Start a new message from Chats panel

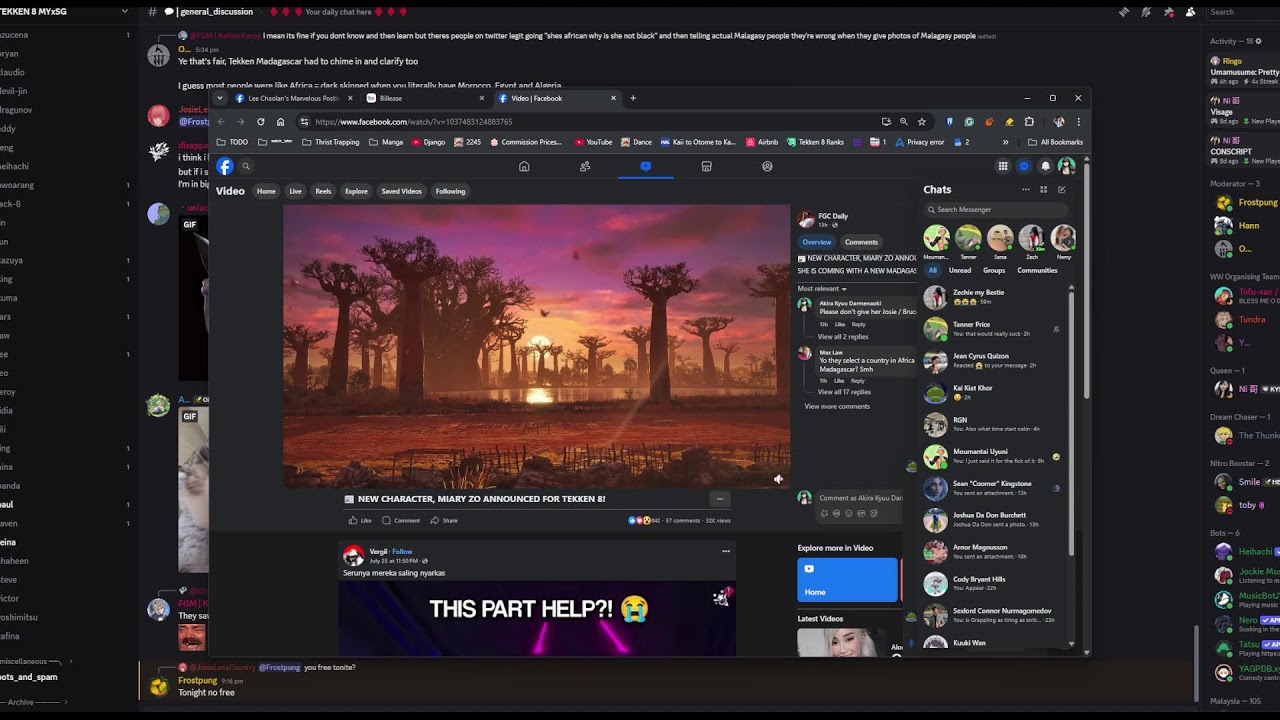click(x=1062, y=190)
